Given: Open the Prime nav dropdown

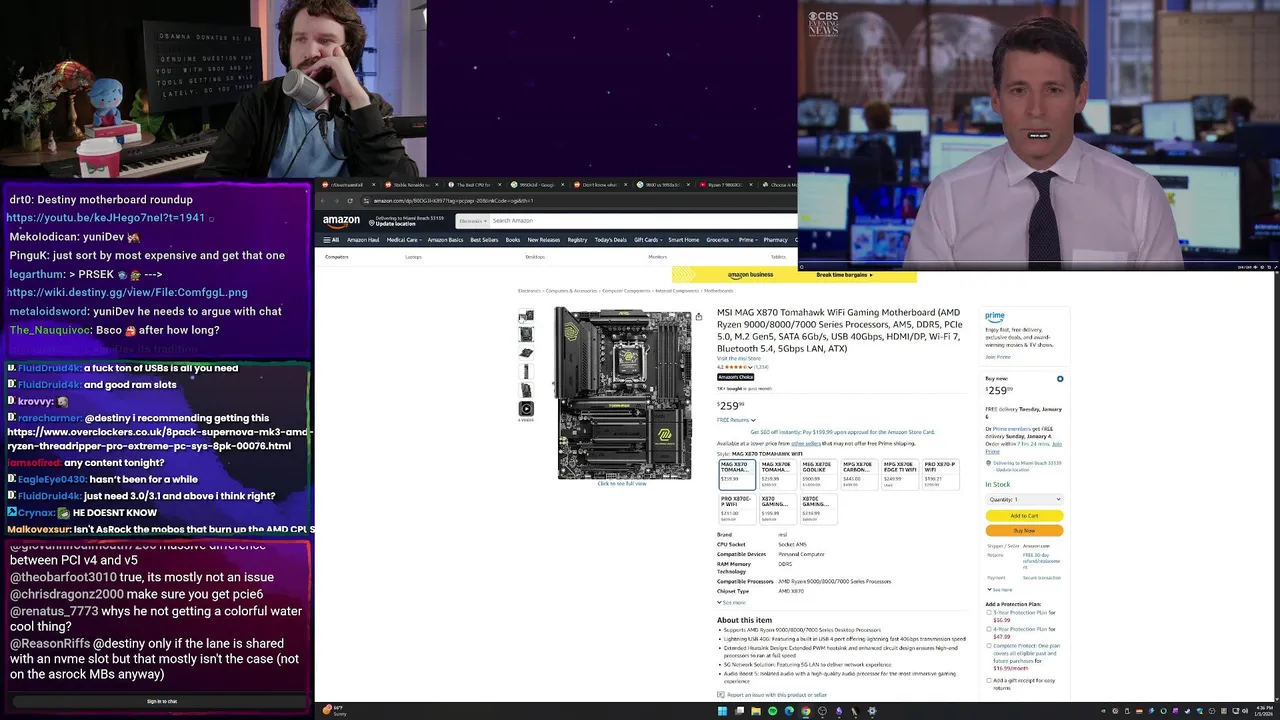Looking at the screenshot, I should [x=747, y=240].
